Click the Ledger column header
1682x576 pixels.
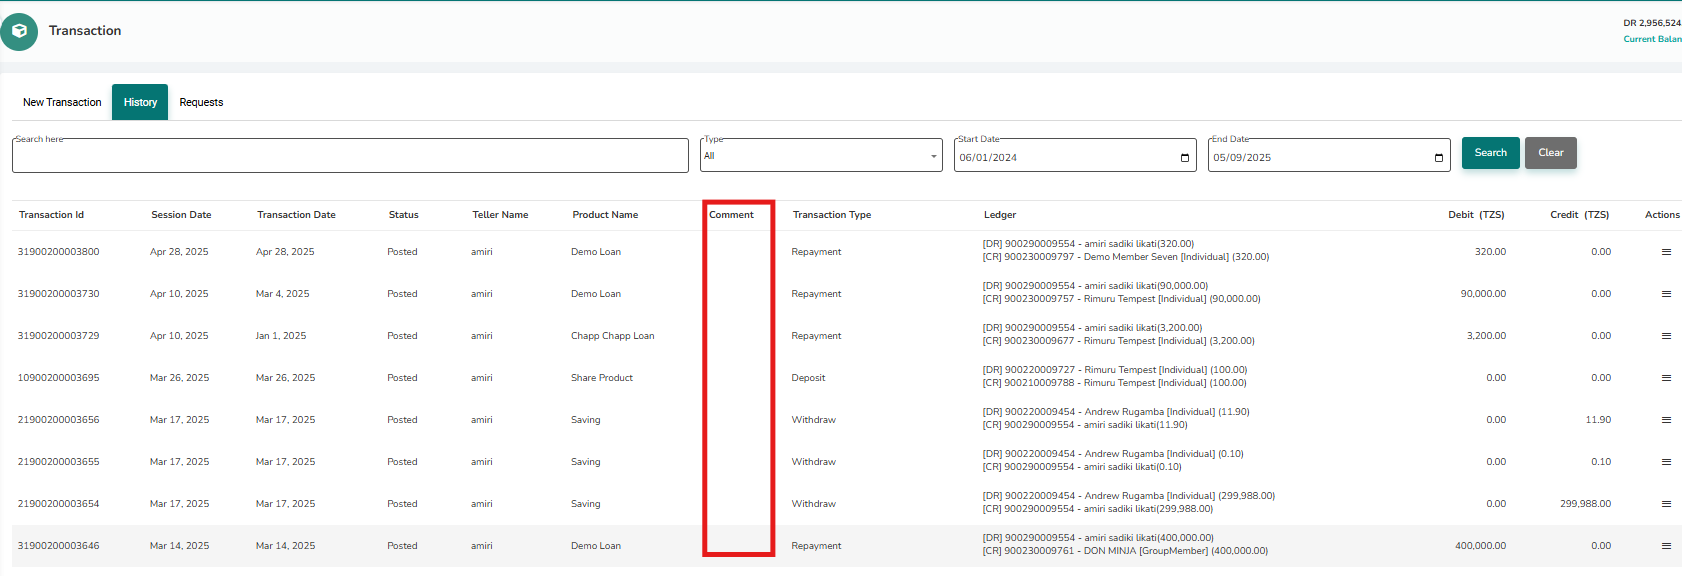click(1000, 215)
